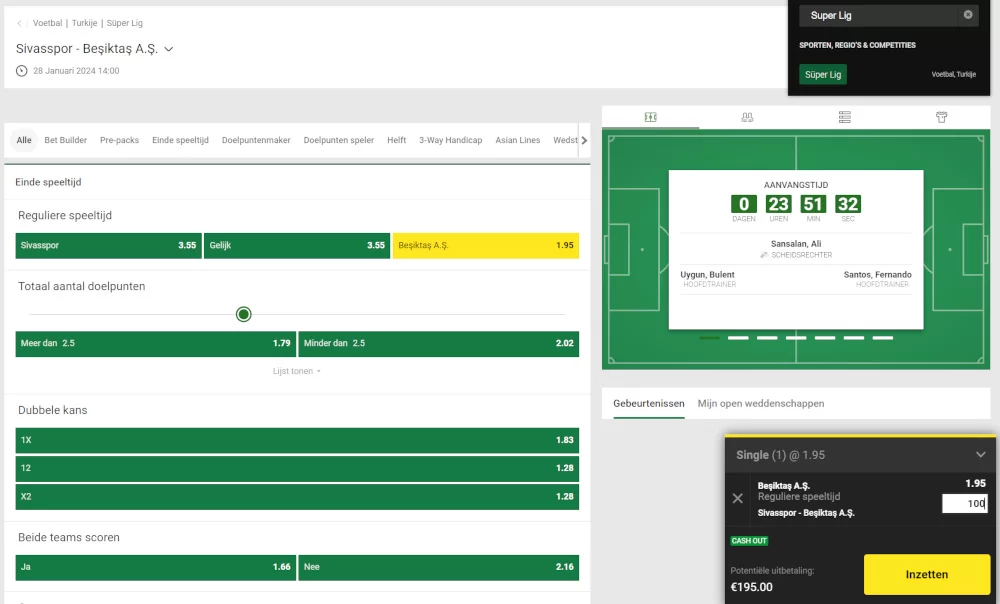Open the Einde speeltijd tab
This screenshot has height=604, width=1000.
180,140
